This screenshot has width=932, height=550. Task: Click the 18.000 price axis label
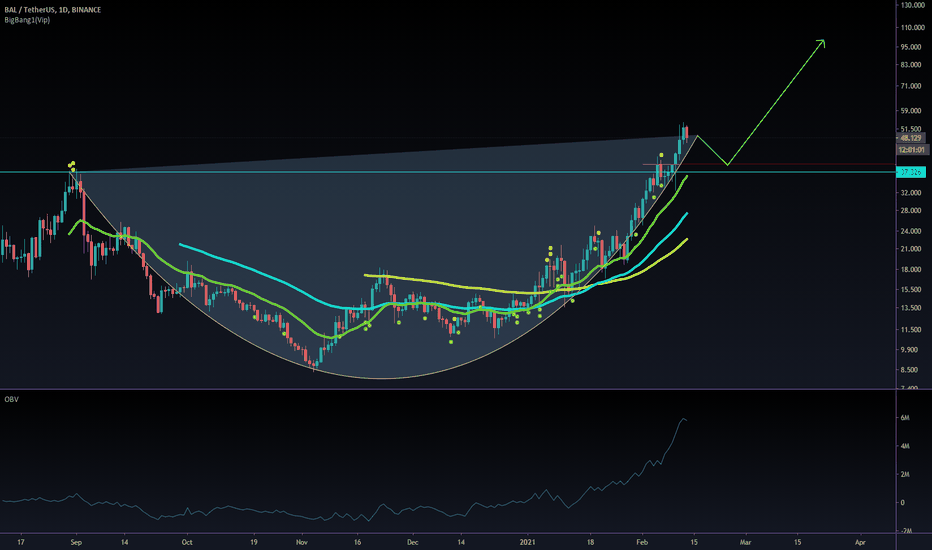pyautogui.click(x=911, y=270)
